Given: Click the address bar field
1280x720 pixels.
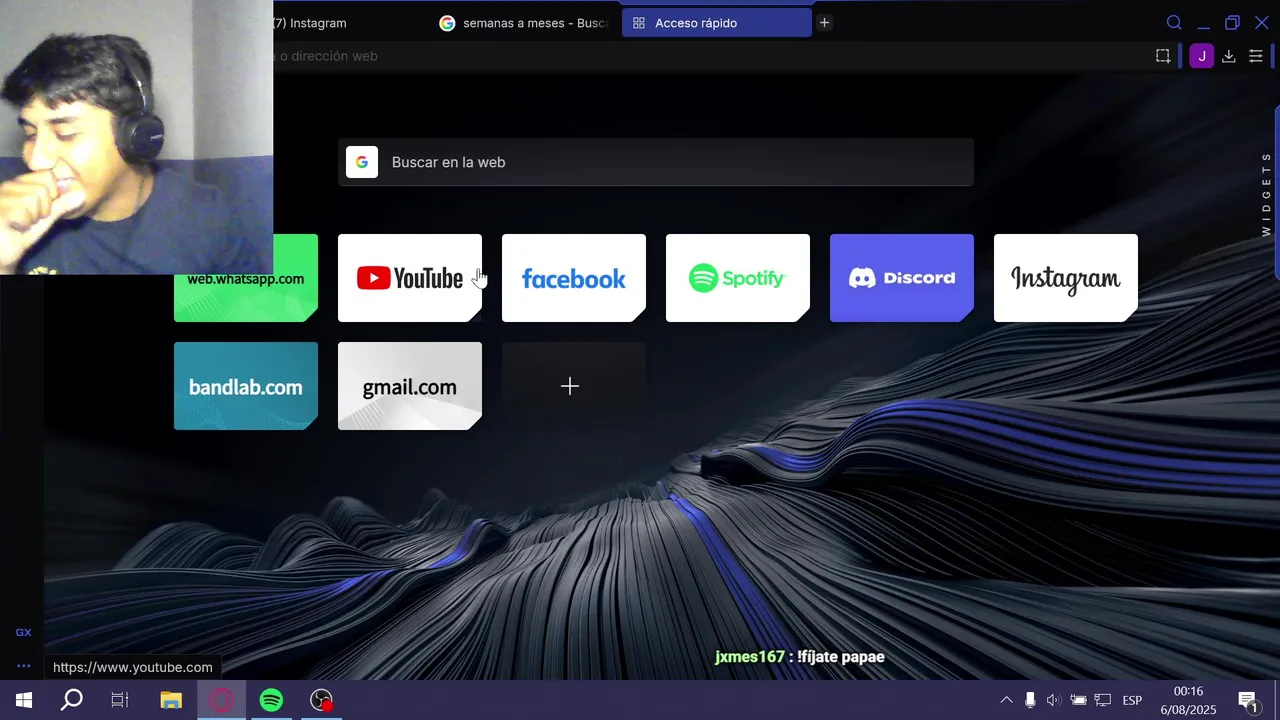Looking at the screenshot, I should pyautogui.click(x=700, y=56).
